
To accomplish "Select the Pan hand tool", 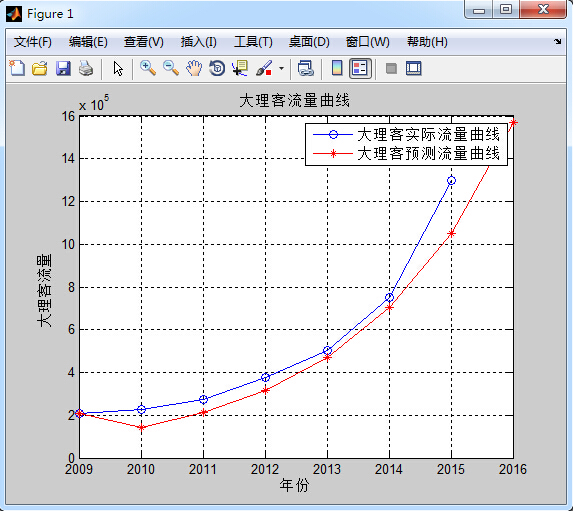I will click(194, 68).
